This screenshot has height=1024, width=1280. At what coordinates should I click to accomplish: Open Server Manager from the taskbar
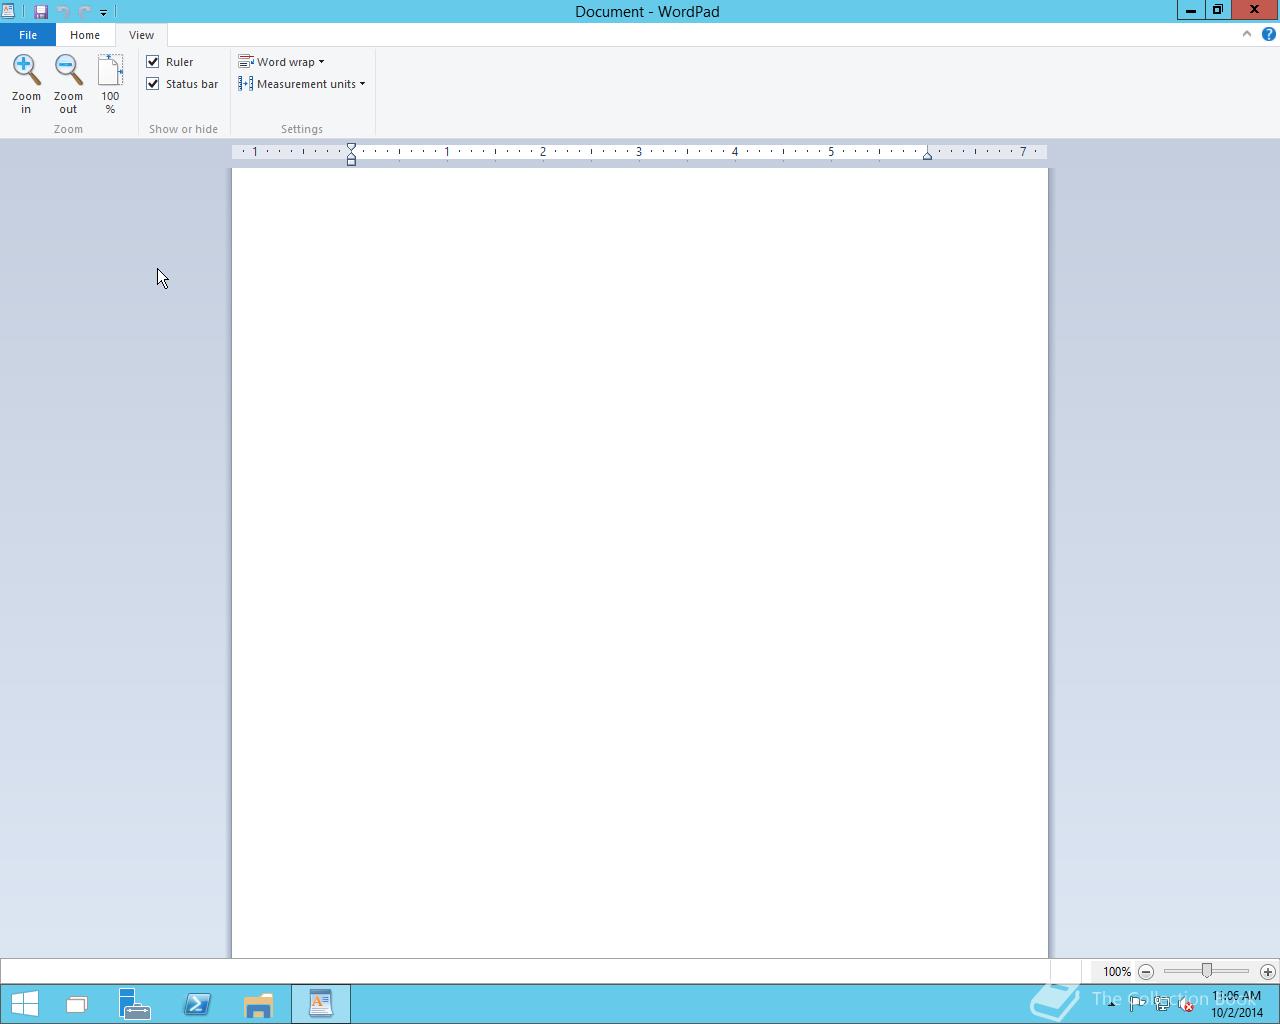[x=134, y=1004]
